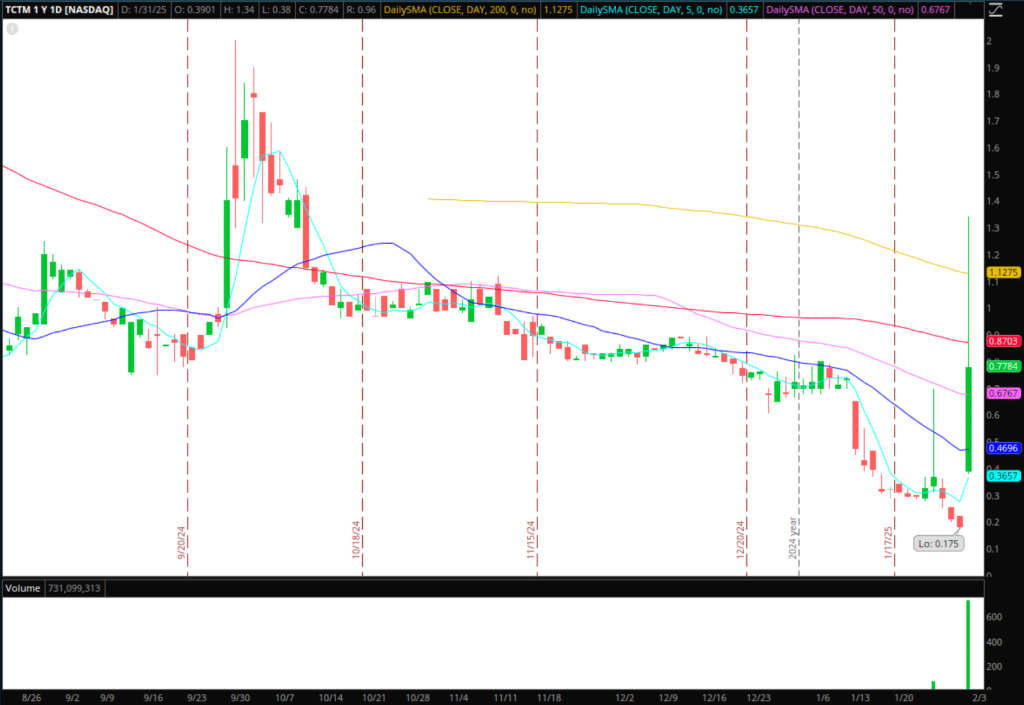Screen dimensions: 1024x705
Task: Click the 'R: 0.96' range readout
Action: coord(361,10)
